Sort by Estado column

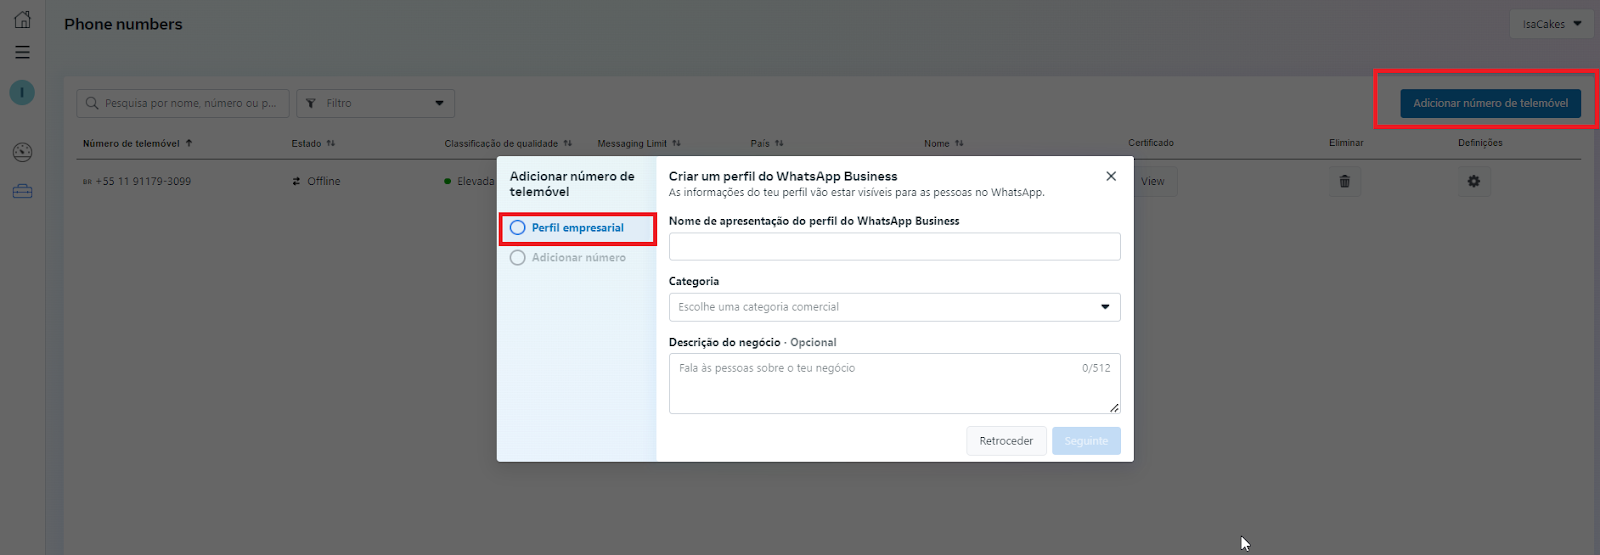tap(331, 143)
